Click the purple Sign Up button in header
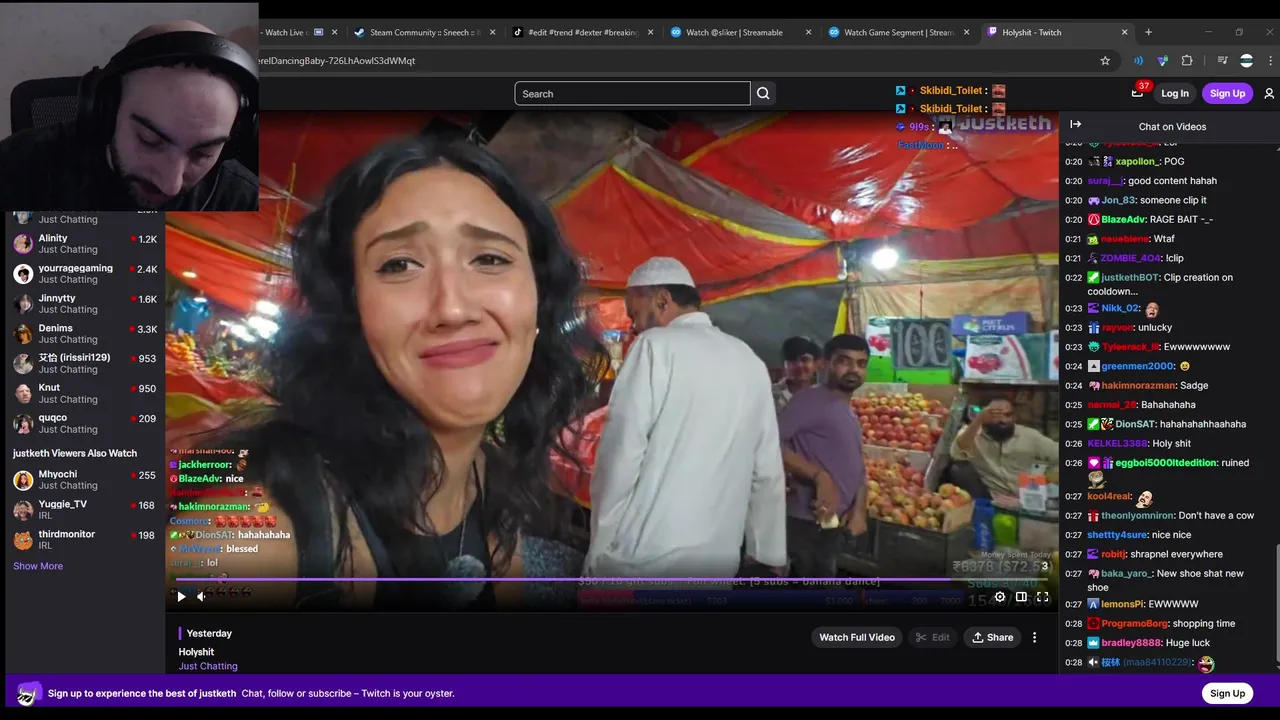 [1227, 93]
